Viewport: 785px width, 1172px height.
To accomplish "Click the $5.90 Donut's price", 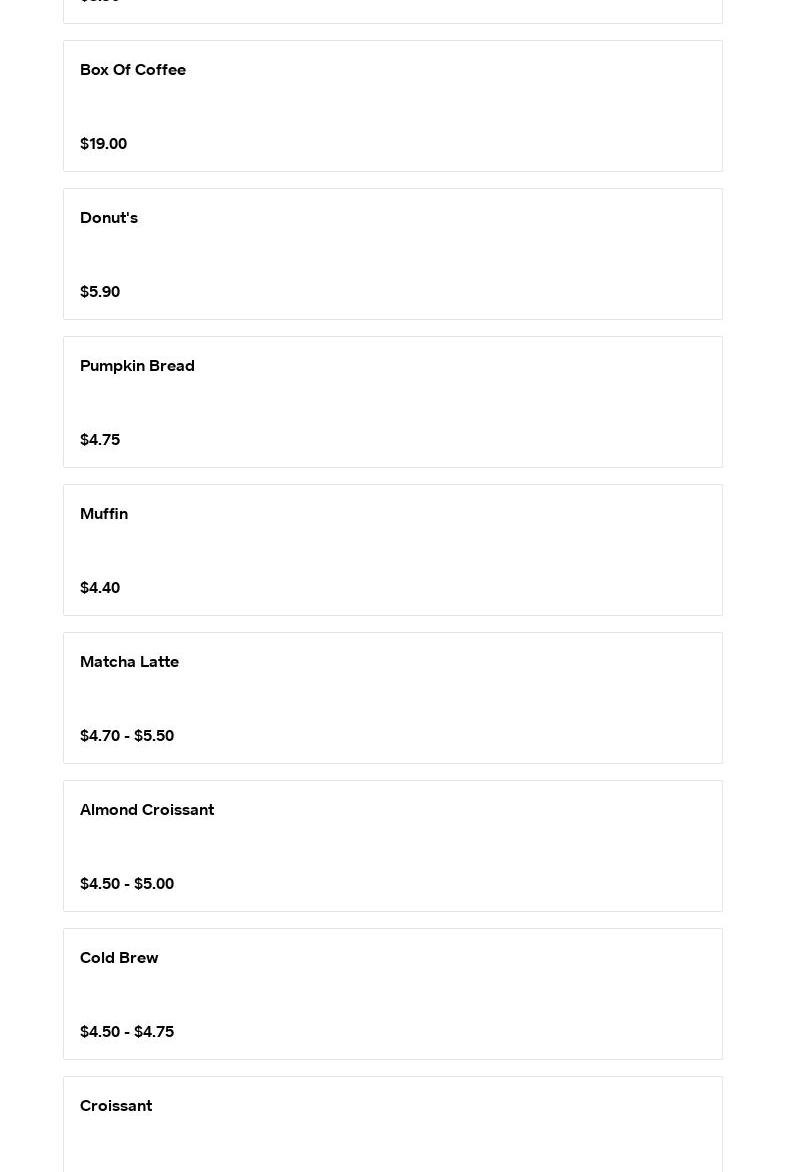I will [x=100, y=292].
